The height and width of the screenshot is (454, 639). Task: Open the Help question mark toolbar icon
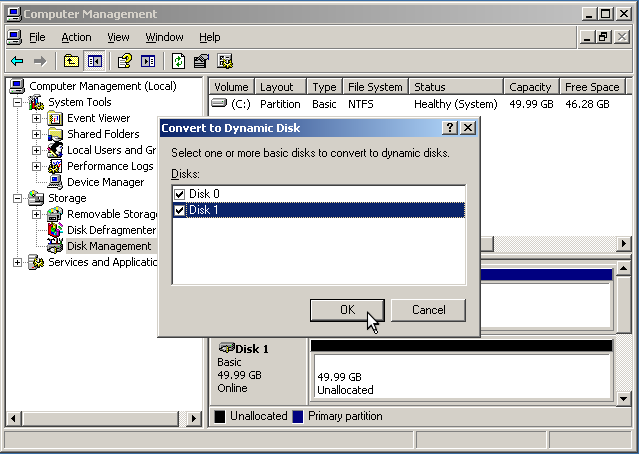[x=125, y=62]
